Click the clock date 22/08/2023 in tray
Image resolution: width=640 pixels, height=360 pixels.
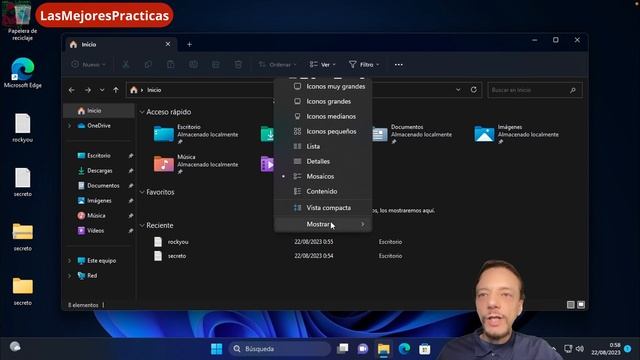pyautogui.click(x=606, y=353)
